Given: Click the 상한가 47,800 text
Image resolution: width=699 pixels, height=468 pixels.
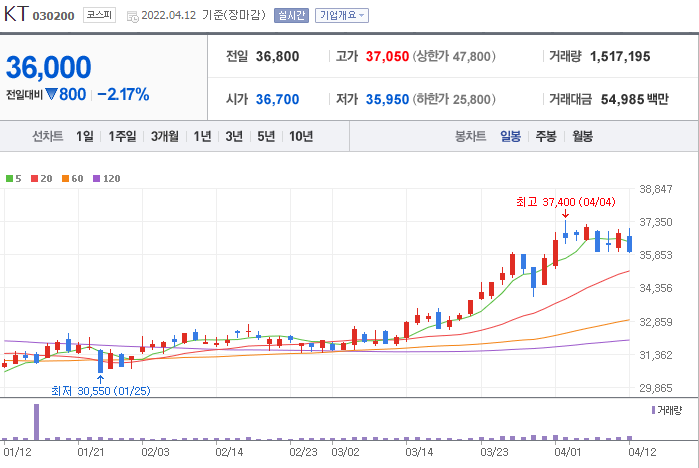Looking at the screenshot, I should [454, 57].
